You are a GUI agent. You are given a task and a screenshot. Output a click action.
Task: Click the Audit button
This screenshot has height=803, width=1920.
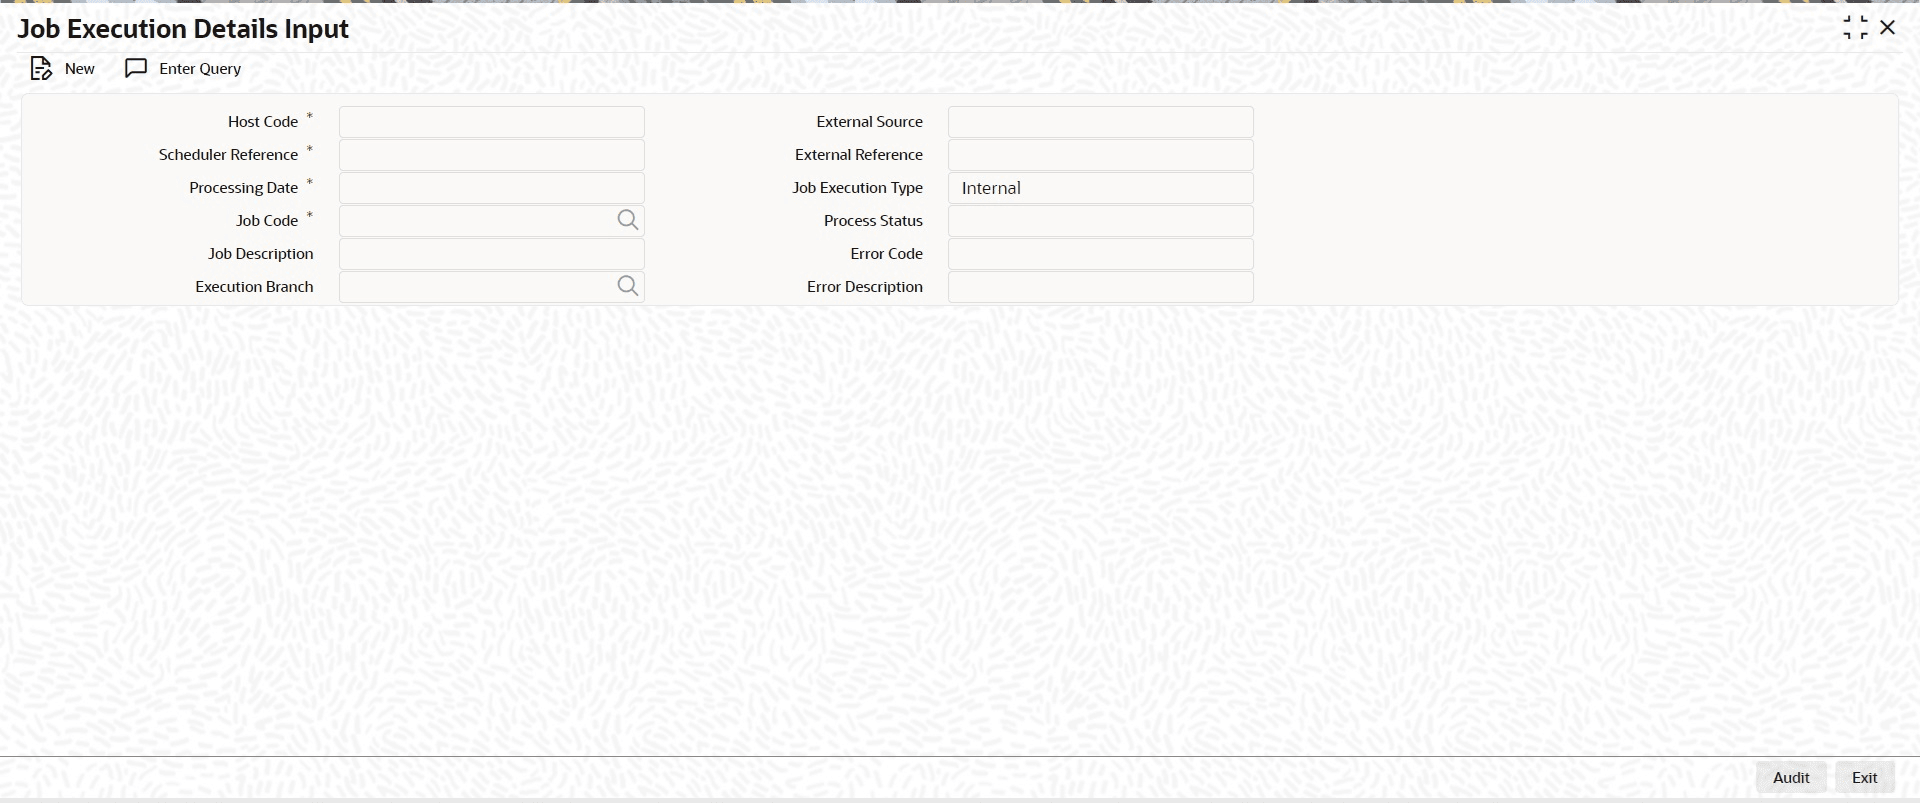point(1791,777)
